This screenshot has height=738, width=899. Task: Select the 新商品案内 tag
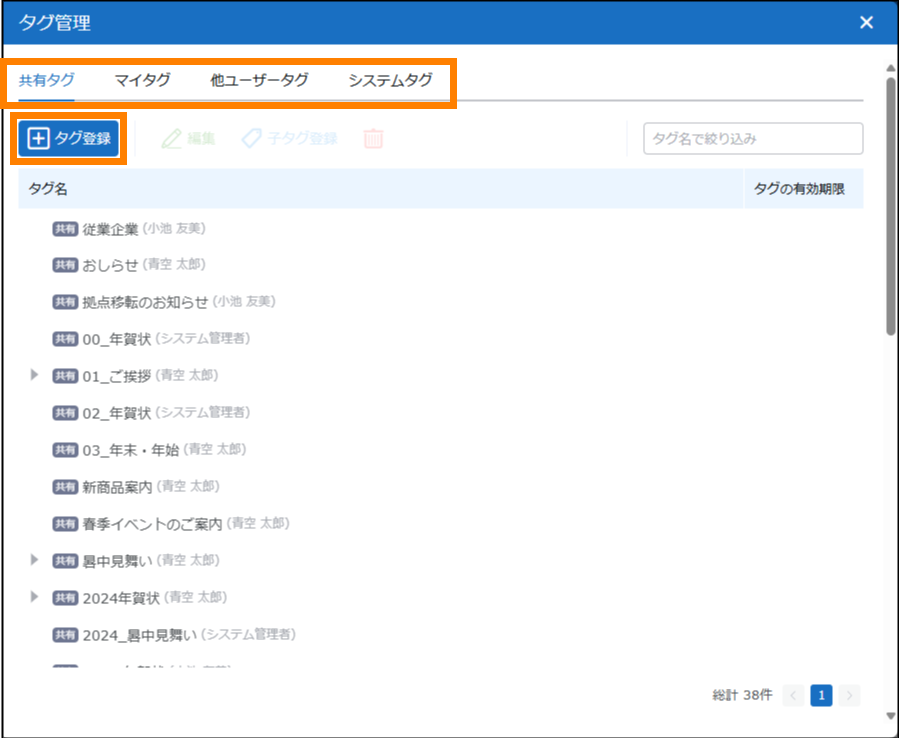click(x=117, y=486)
